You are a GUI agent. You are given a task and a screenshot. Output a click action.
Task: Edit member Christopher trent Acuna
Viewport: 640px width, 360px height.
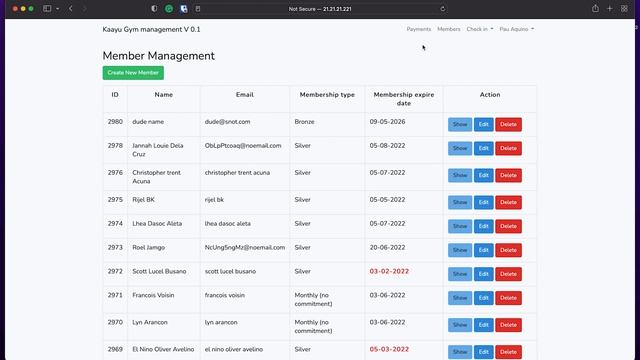pos(484,175)
